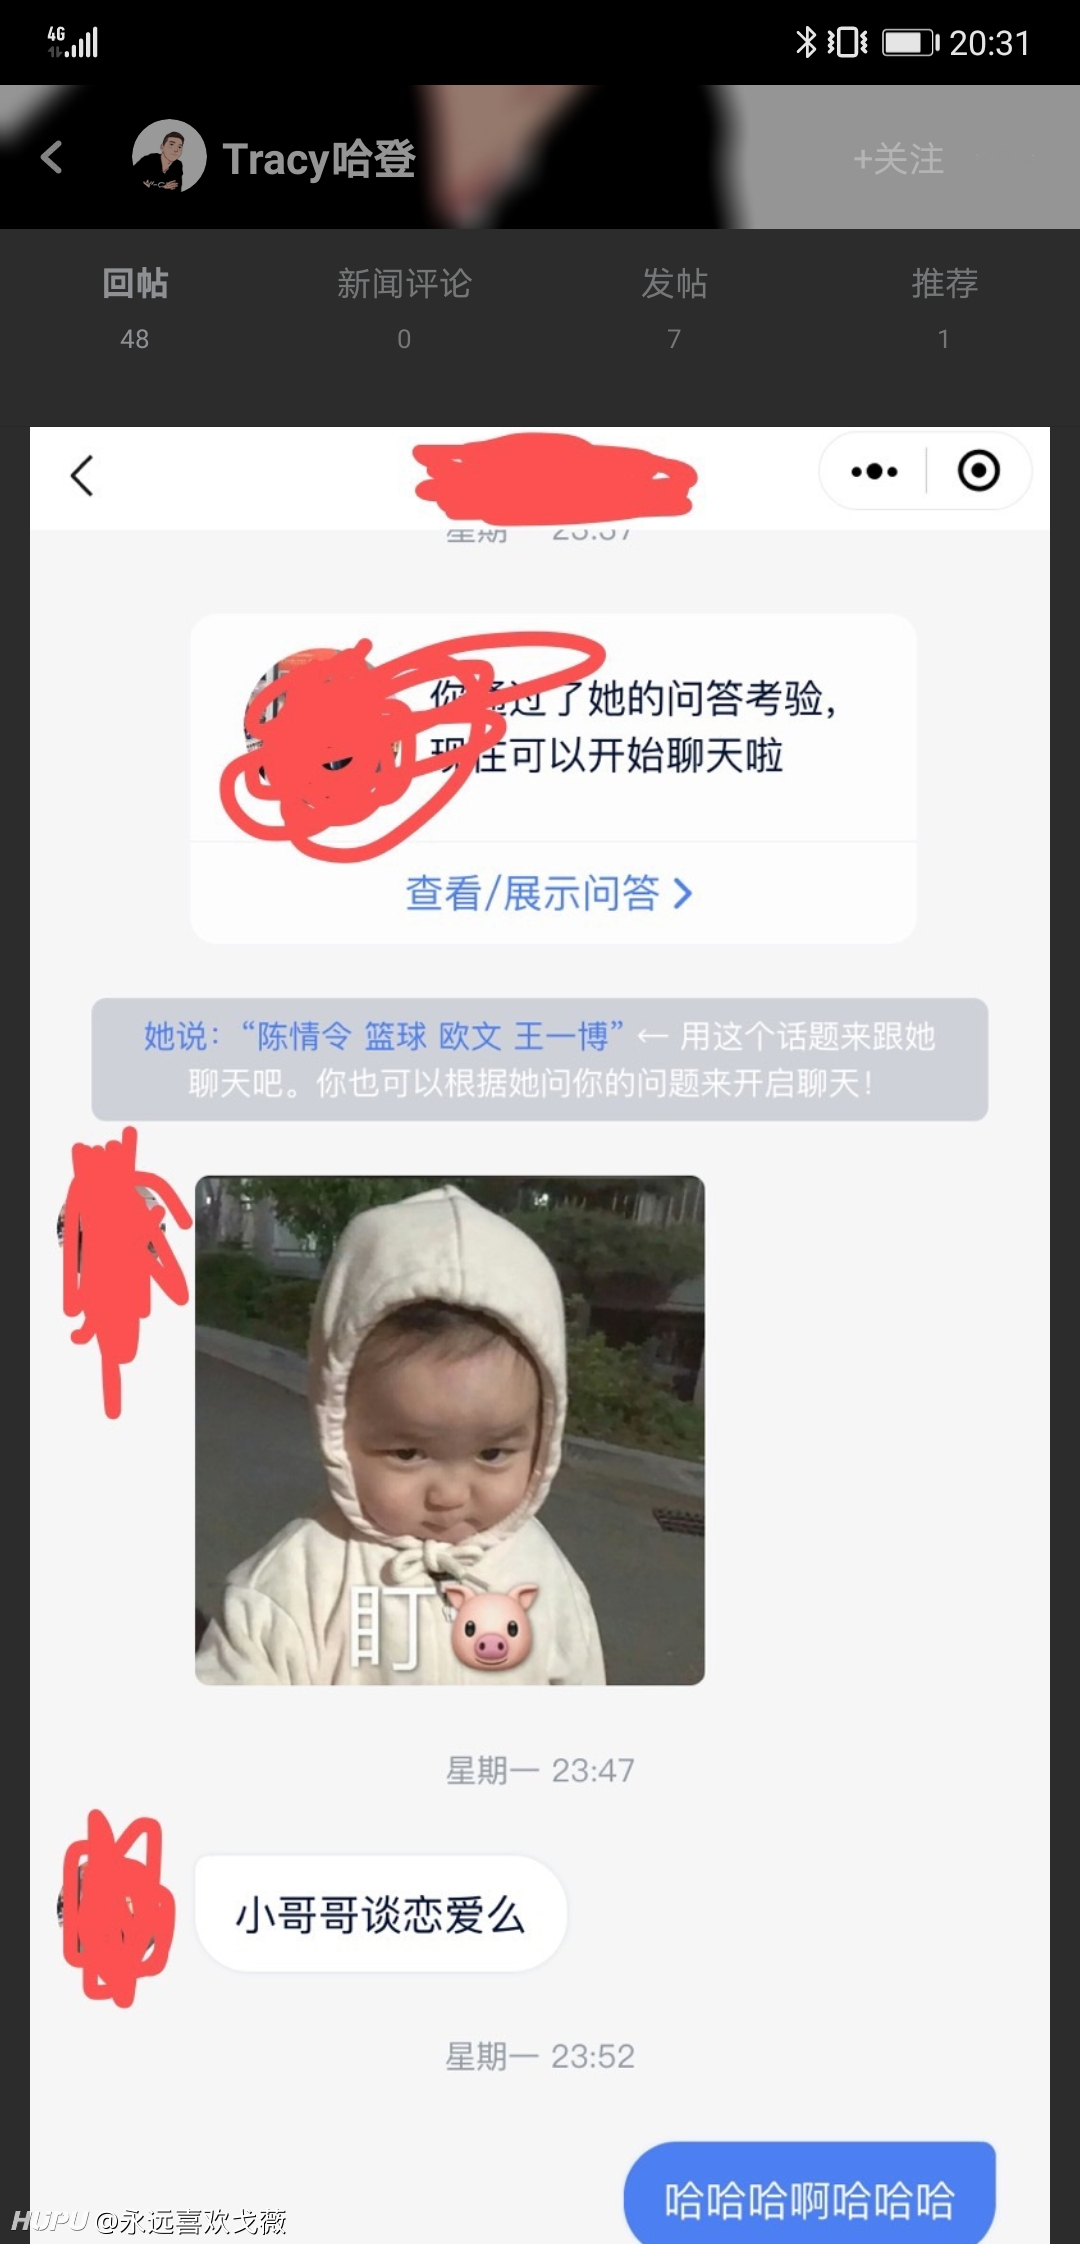Screen dimensions: 1080x2244
Task: Follow user with +关注 button
Action: pyautogui.click(x=898, y=159)
